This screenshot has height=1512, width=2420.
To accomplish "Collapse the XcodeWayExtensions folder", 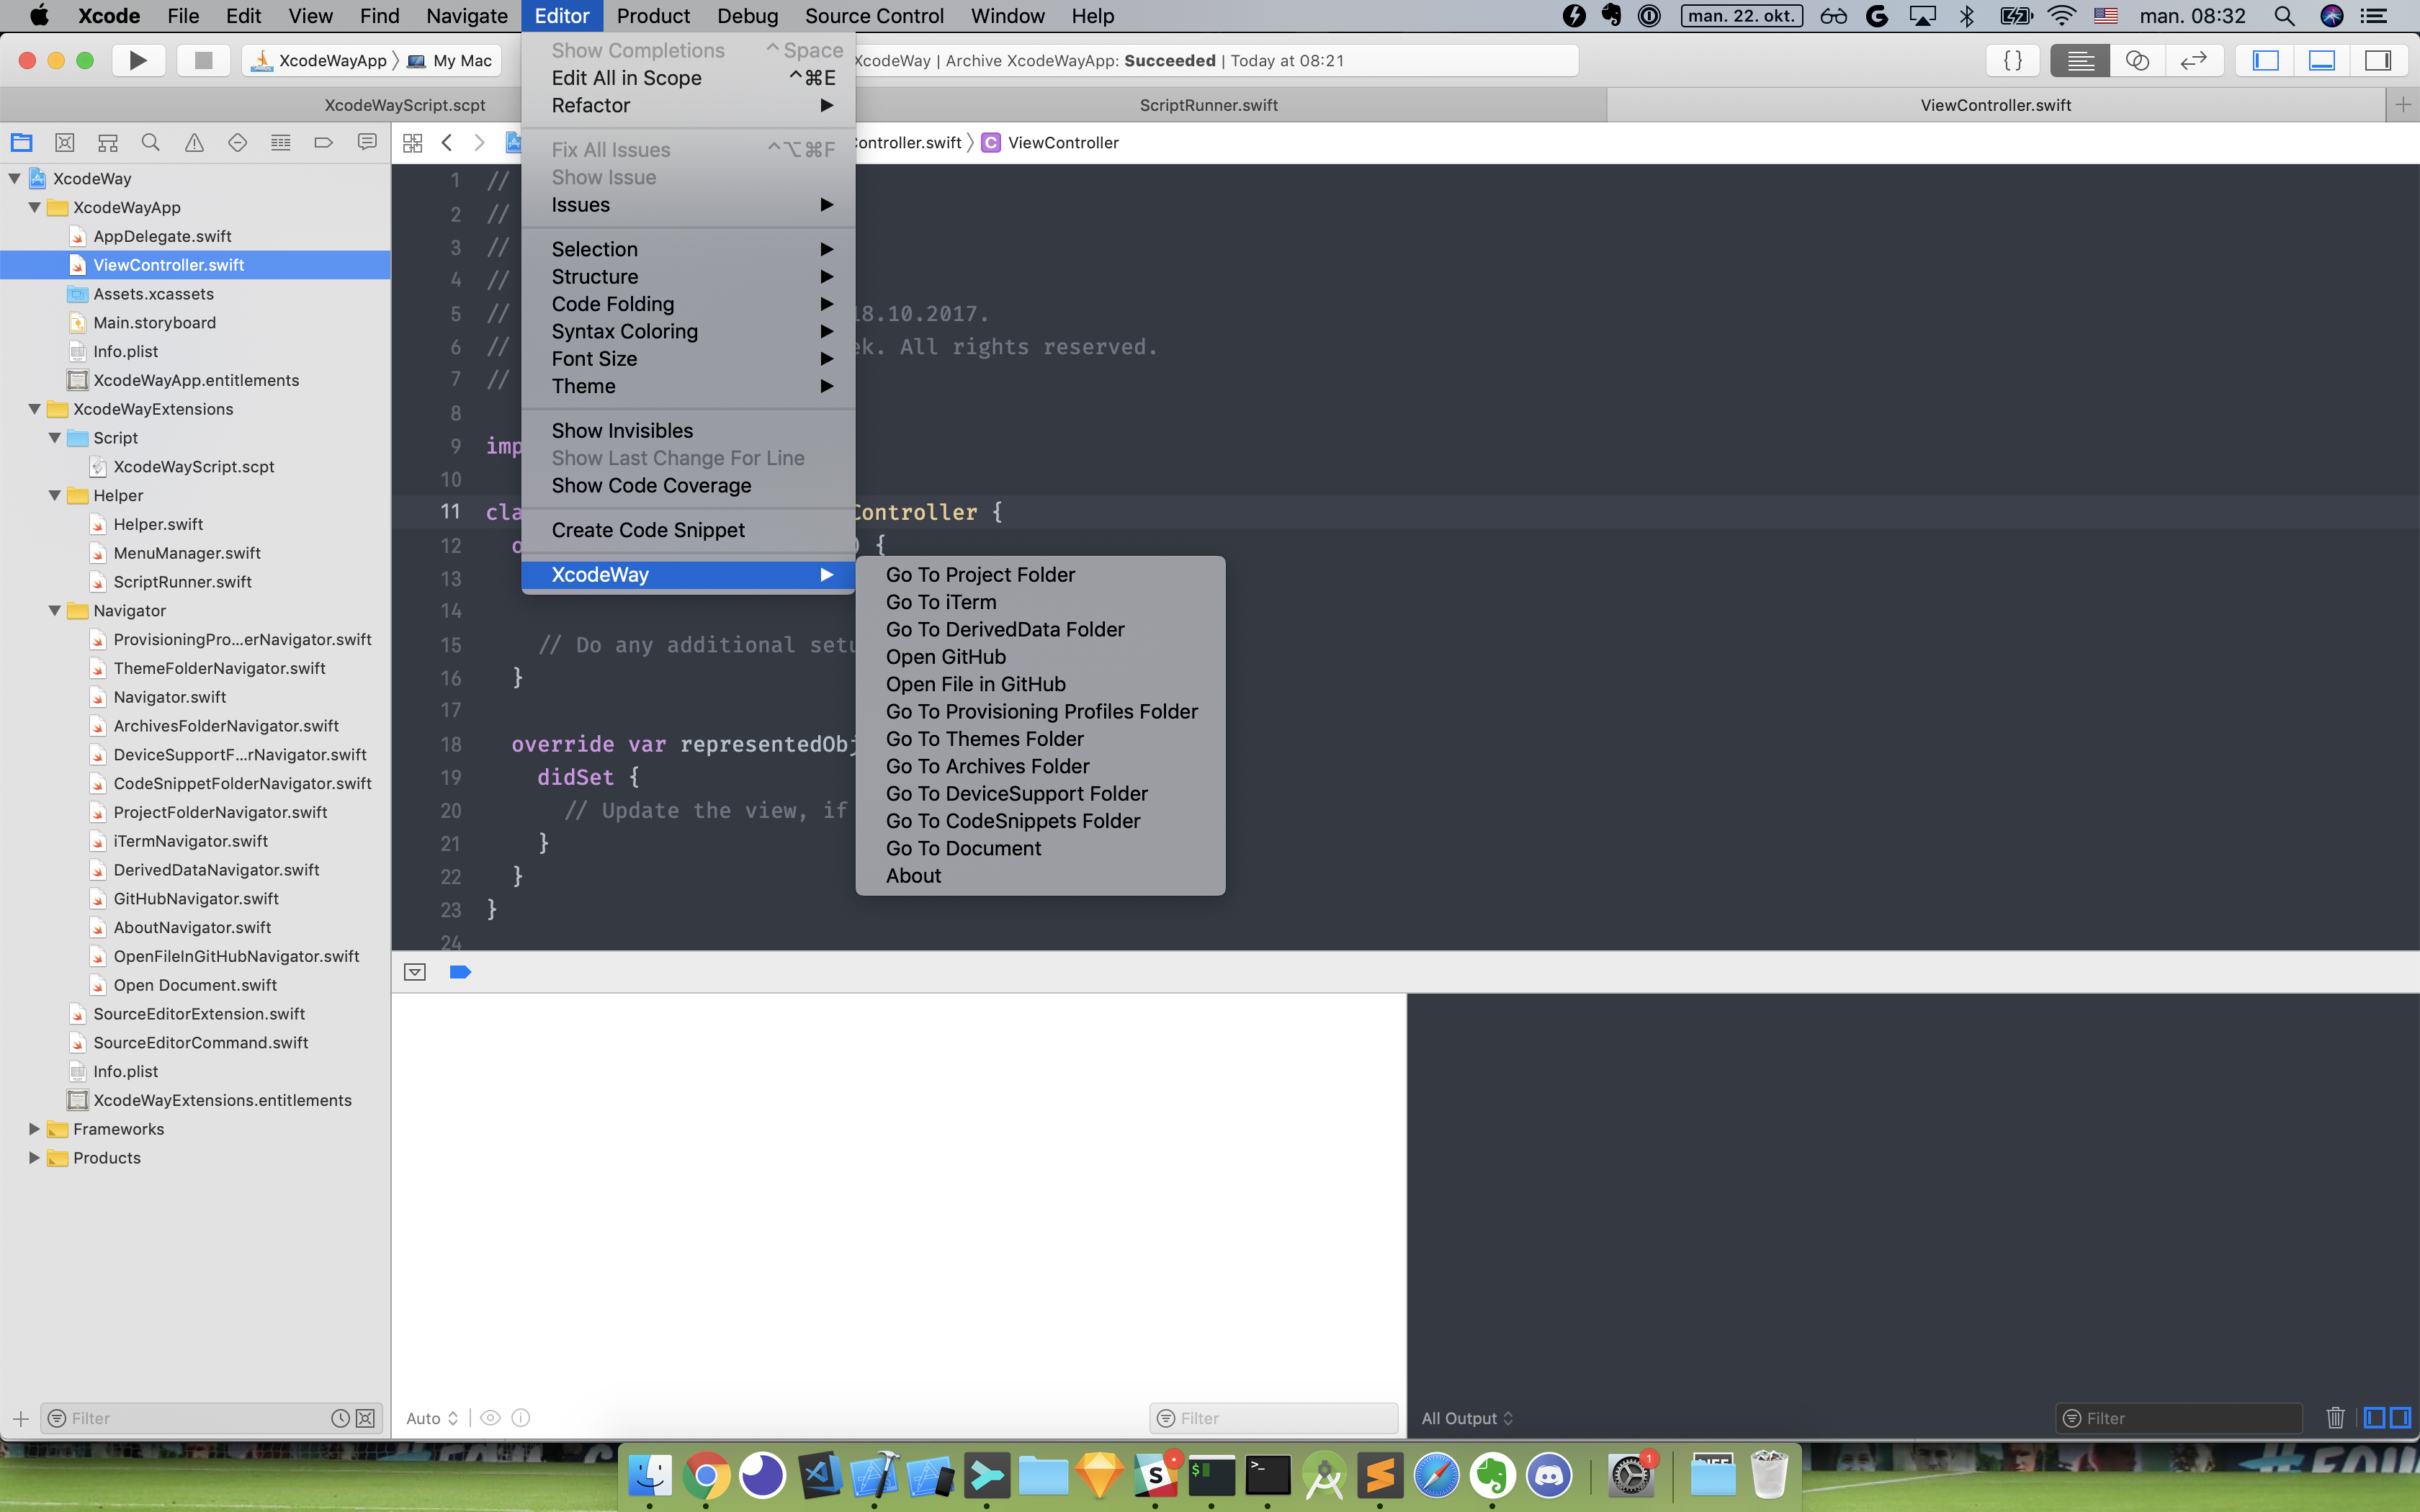I will (x=35, y=409).
